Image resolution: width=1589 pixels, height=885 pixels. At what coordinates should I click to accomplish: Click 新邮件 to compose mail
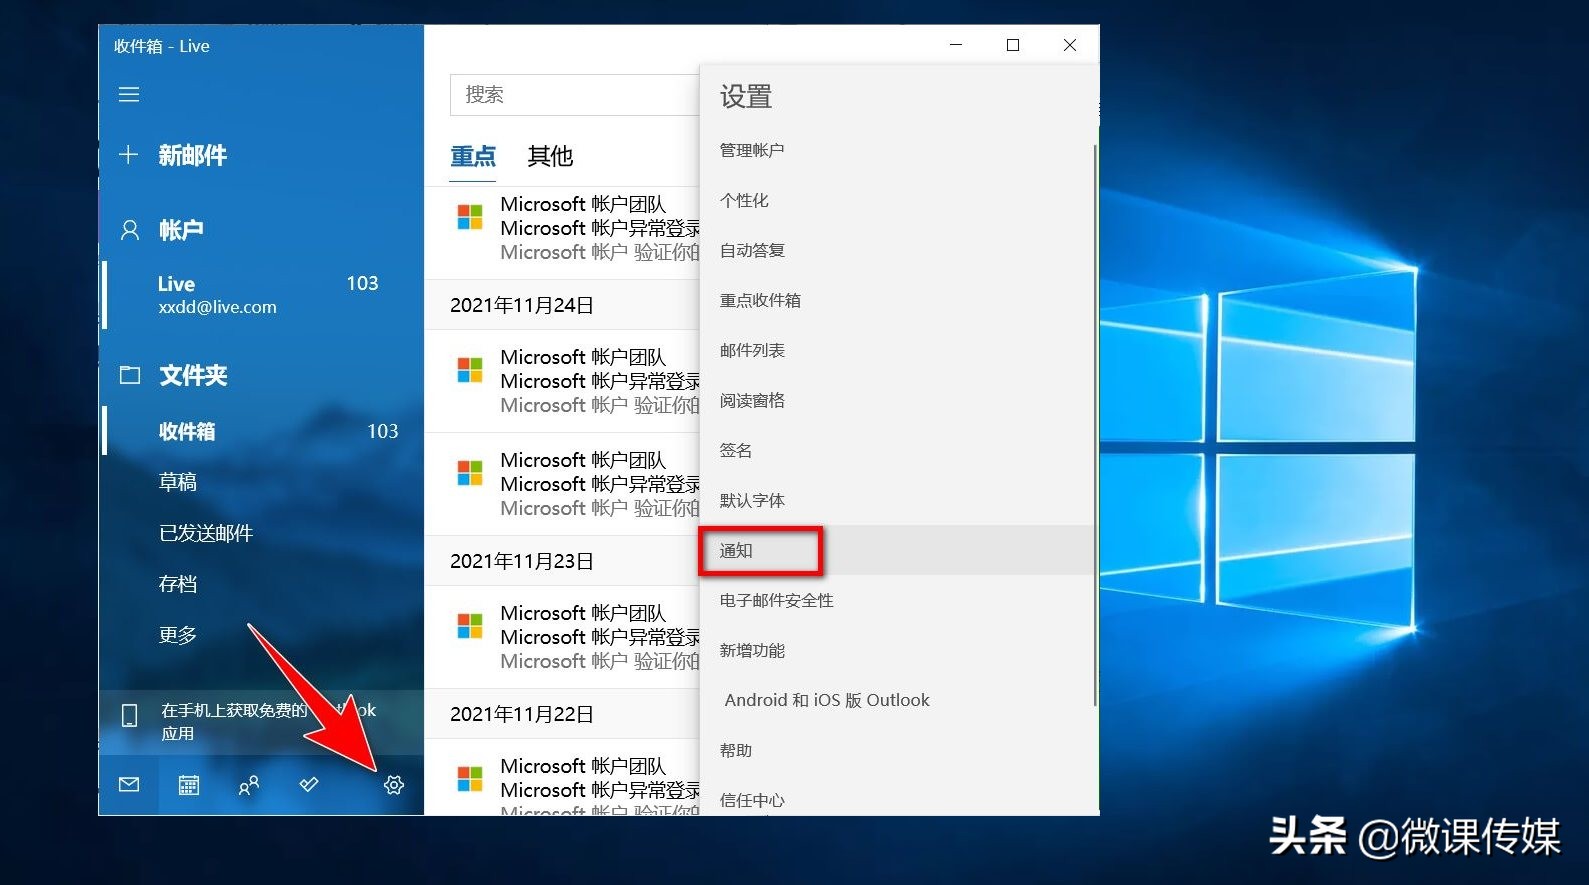(193, 155)
